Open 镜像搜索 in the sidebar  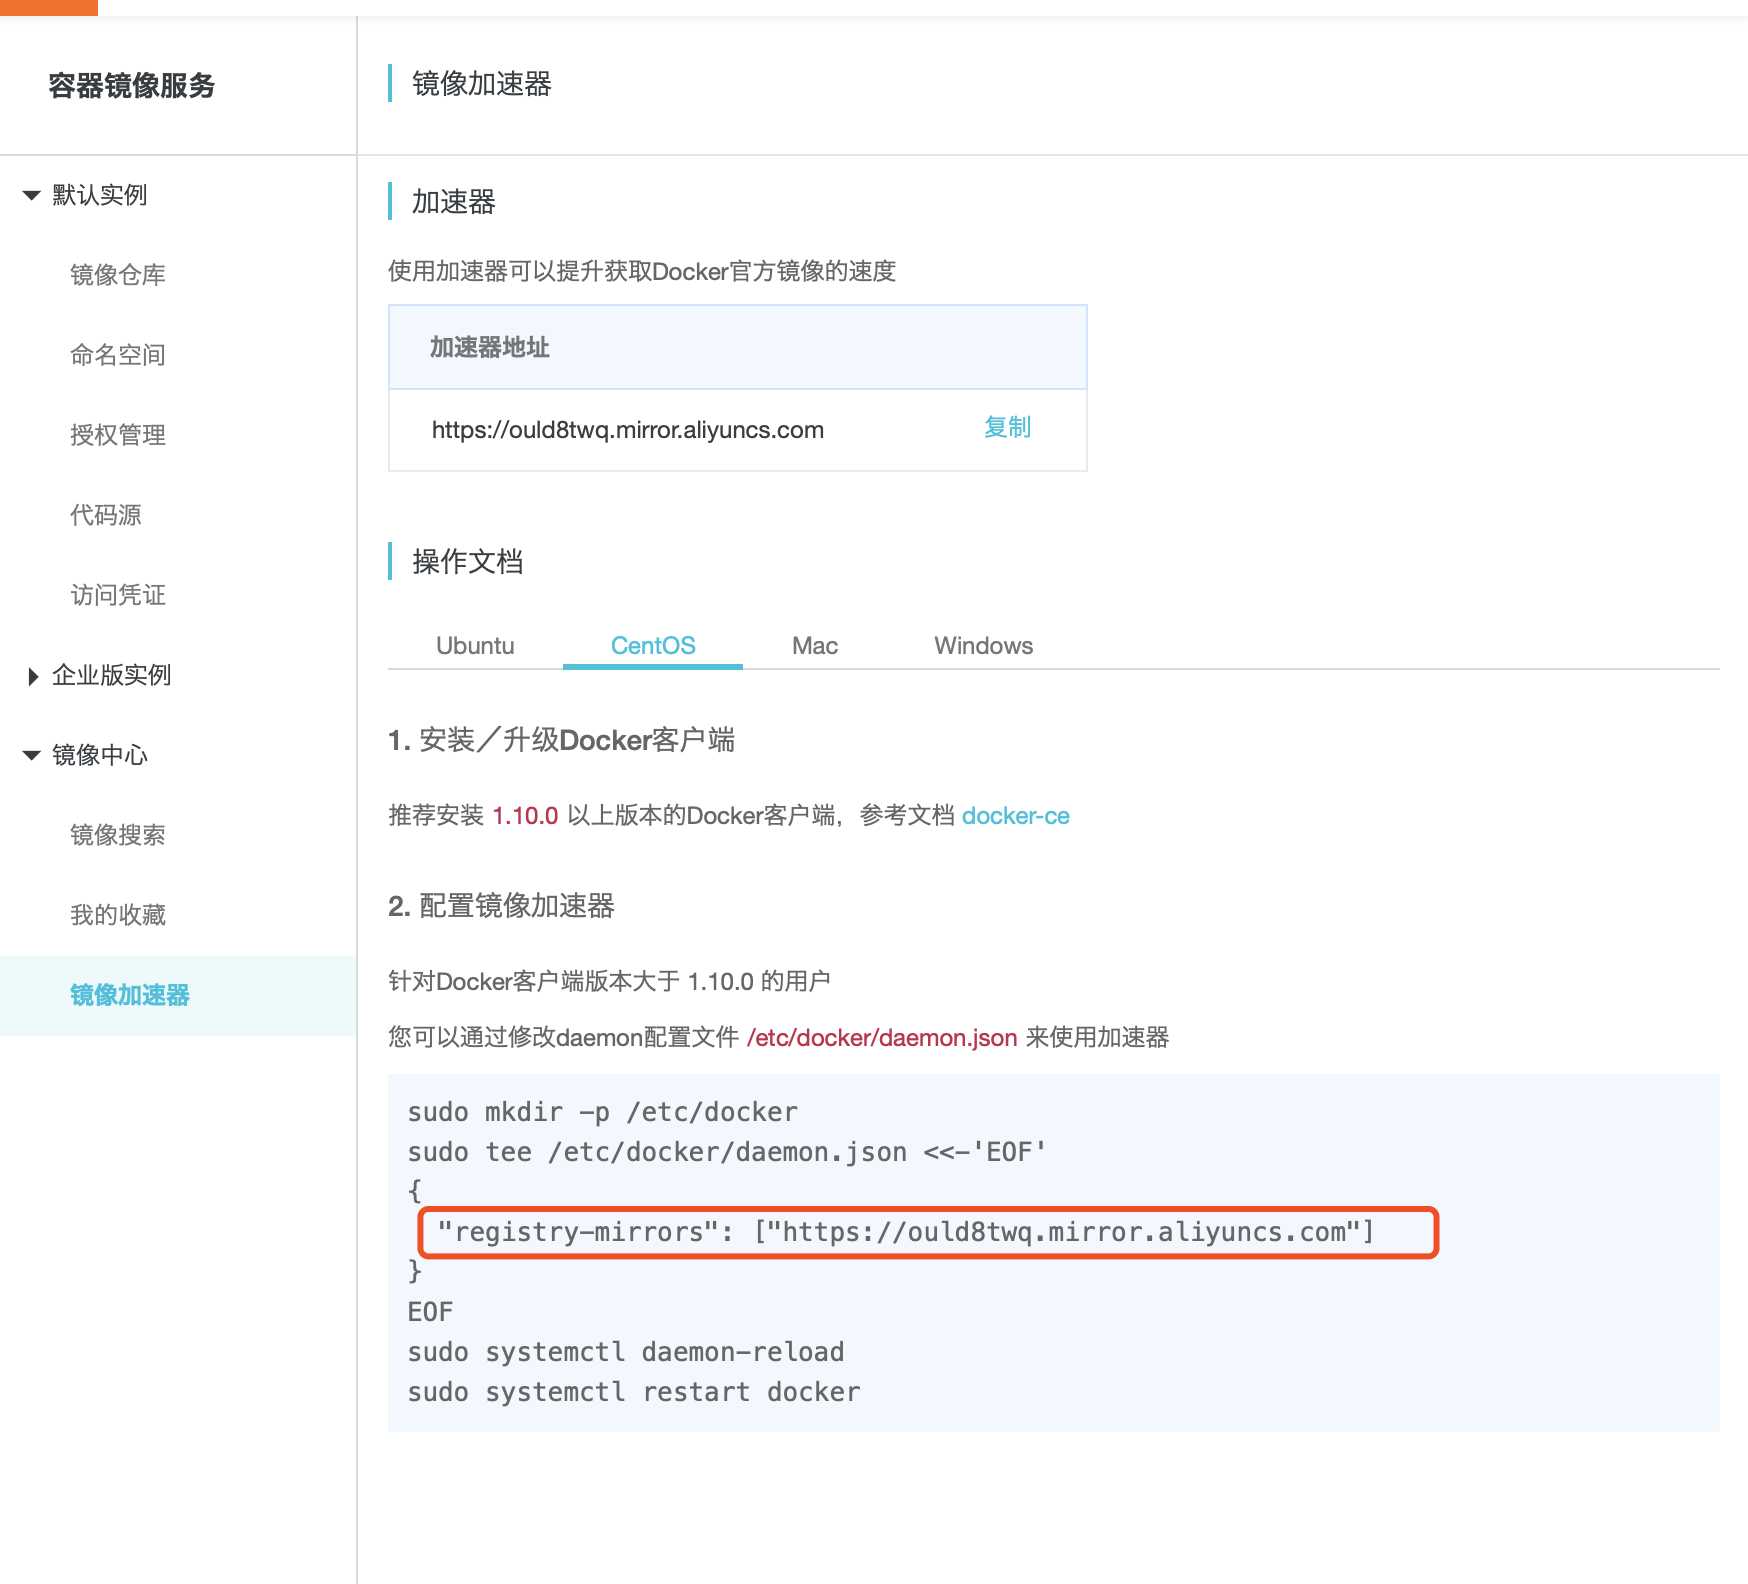tap(118, 835)
